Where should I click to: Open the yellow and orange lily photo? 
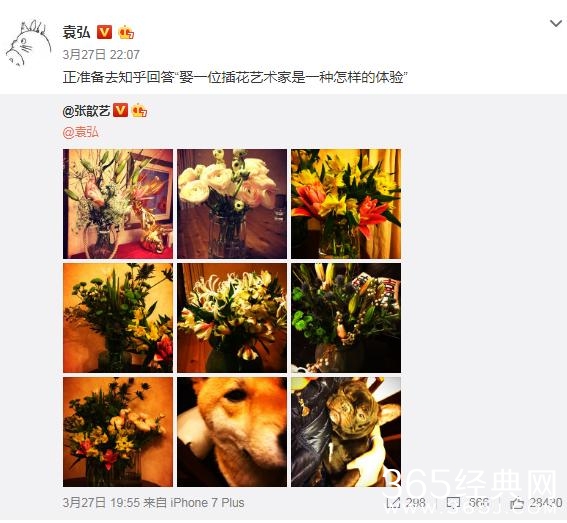click(x=346, y=204)
